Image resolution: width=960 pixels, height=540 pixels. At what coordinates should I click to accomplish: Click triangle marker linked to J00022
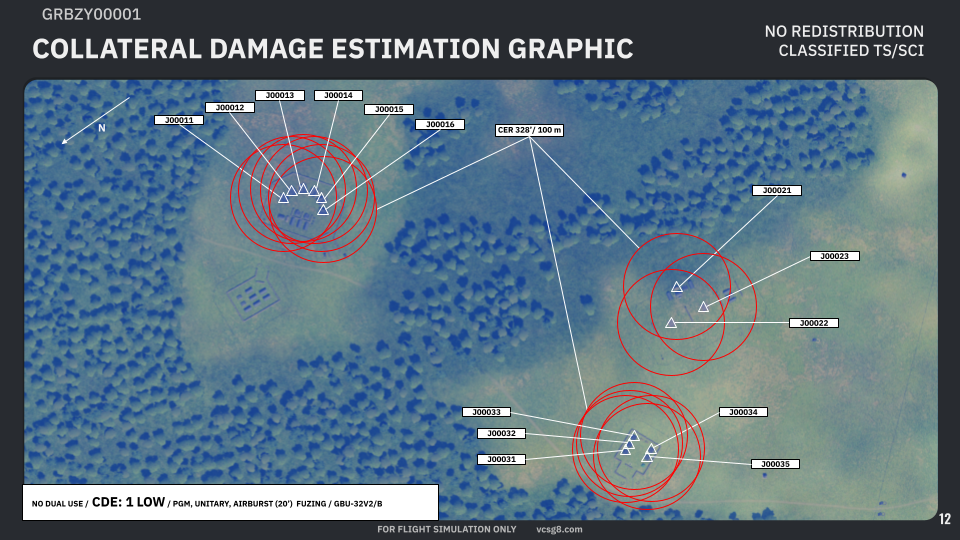(x=671, y=323)
